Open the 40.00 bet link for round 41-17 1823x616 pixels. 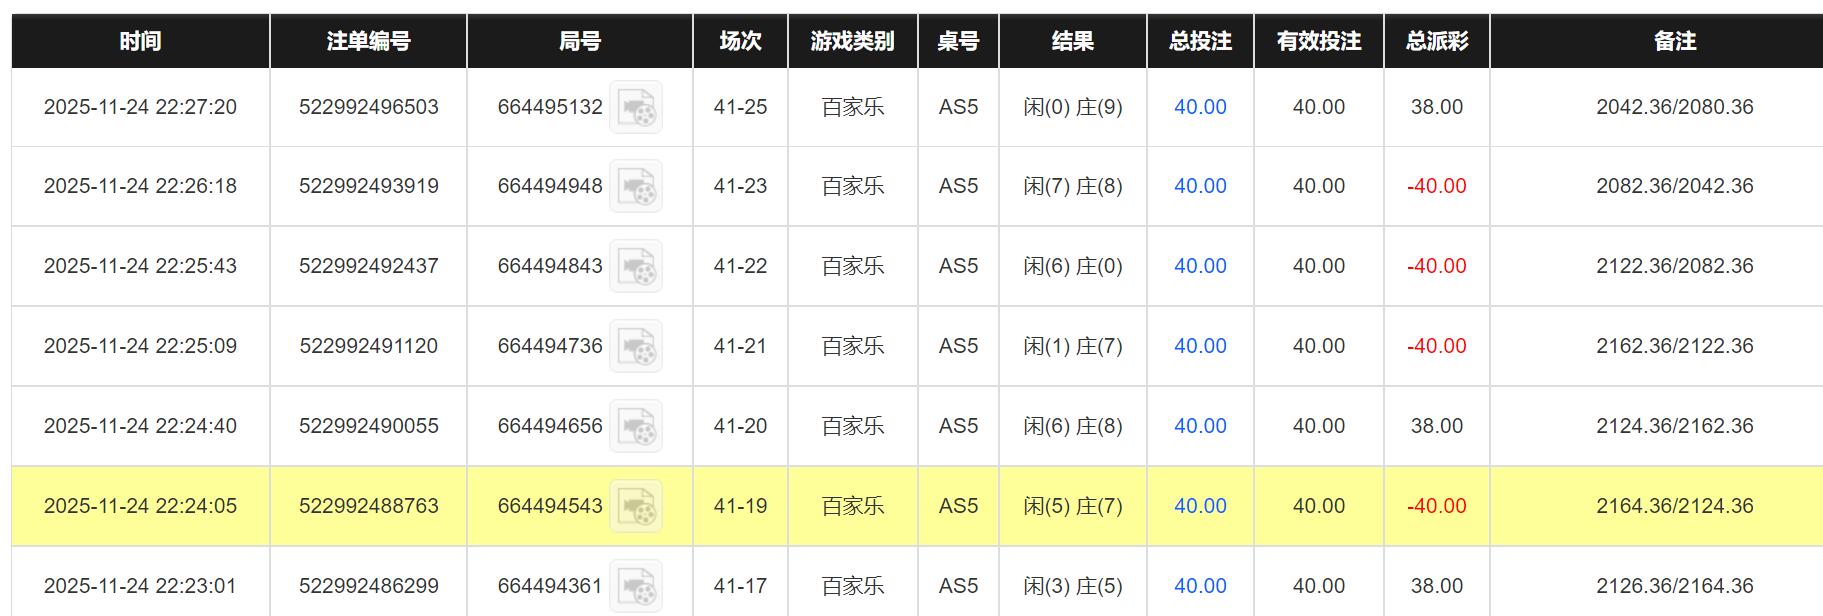(x=1198, y=586)
